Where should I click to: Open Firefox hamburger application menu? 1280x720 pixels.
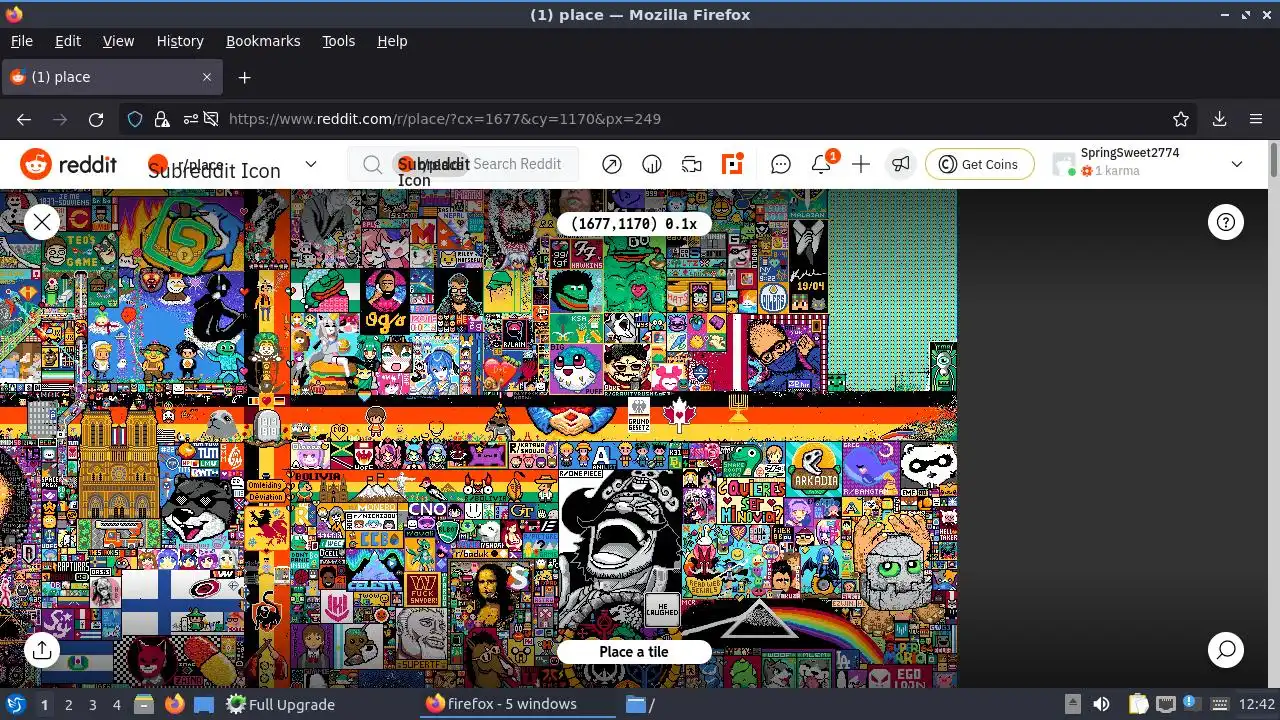(x=1256, y=119)
